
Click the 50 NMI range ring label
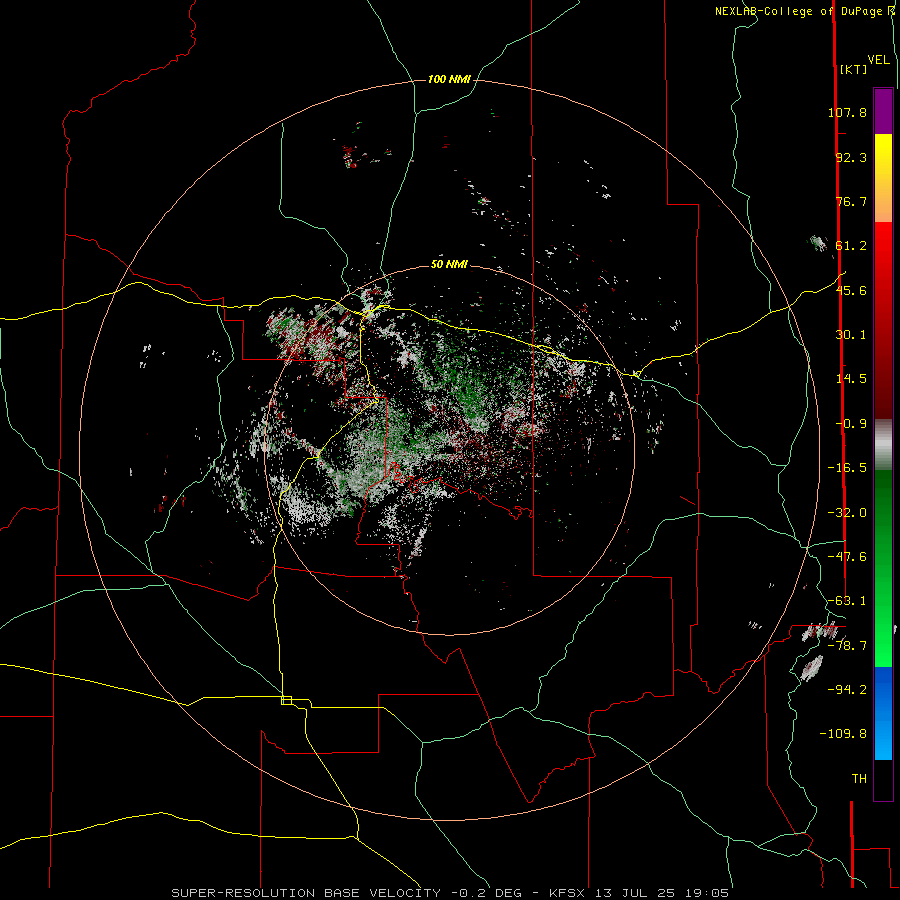coord(449,265)
